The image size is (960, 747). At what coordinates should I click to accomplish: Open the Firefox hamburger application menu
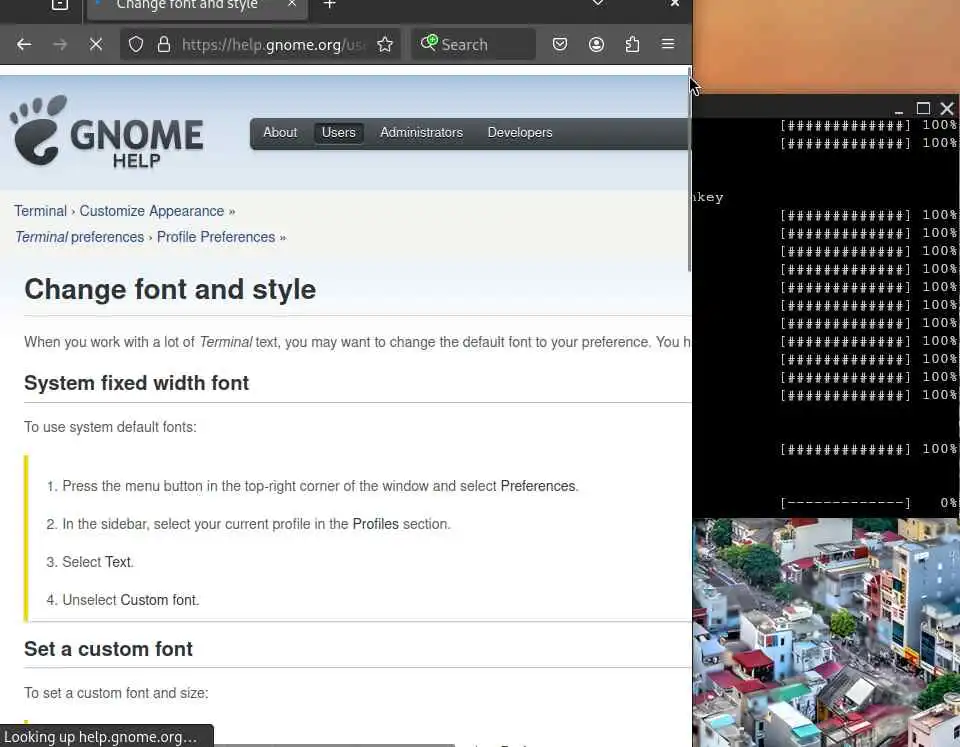668,44
